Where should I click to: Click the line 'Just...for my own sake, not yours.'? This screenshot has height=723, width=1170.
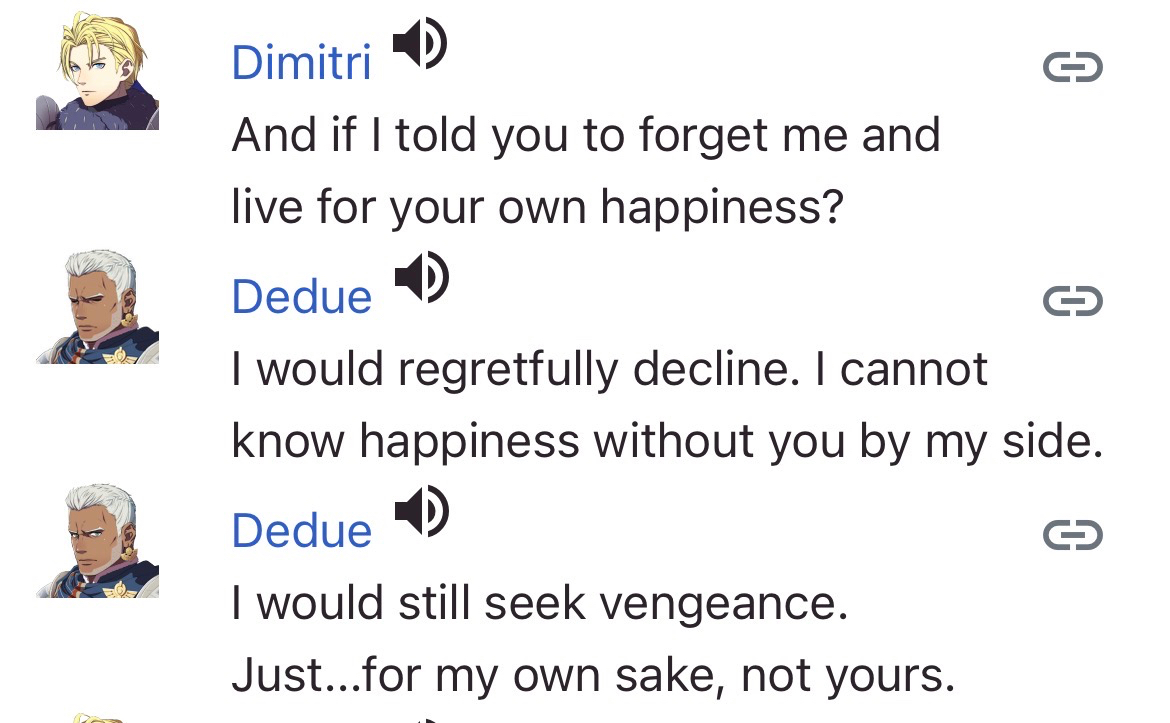coord(593,677)
